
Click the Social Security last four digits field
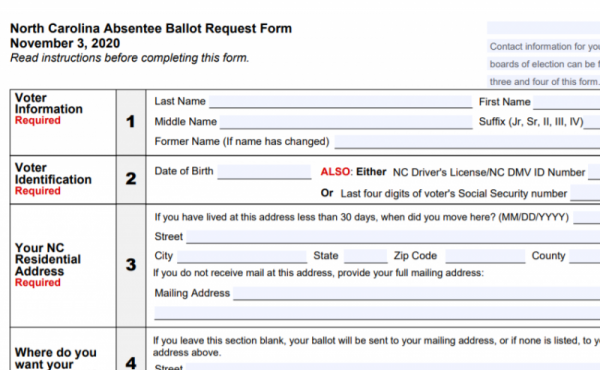click(585, 193)
